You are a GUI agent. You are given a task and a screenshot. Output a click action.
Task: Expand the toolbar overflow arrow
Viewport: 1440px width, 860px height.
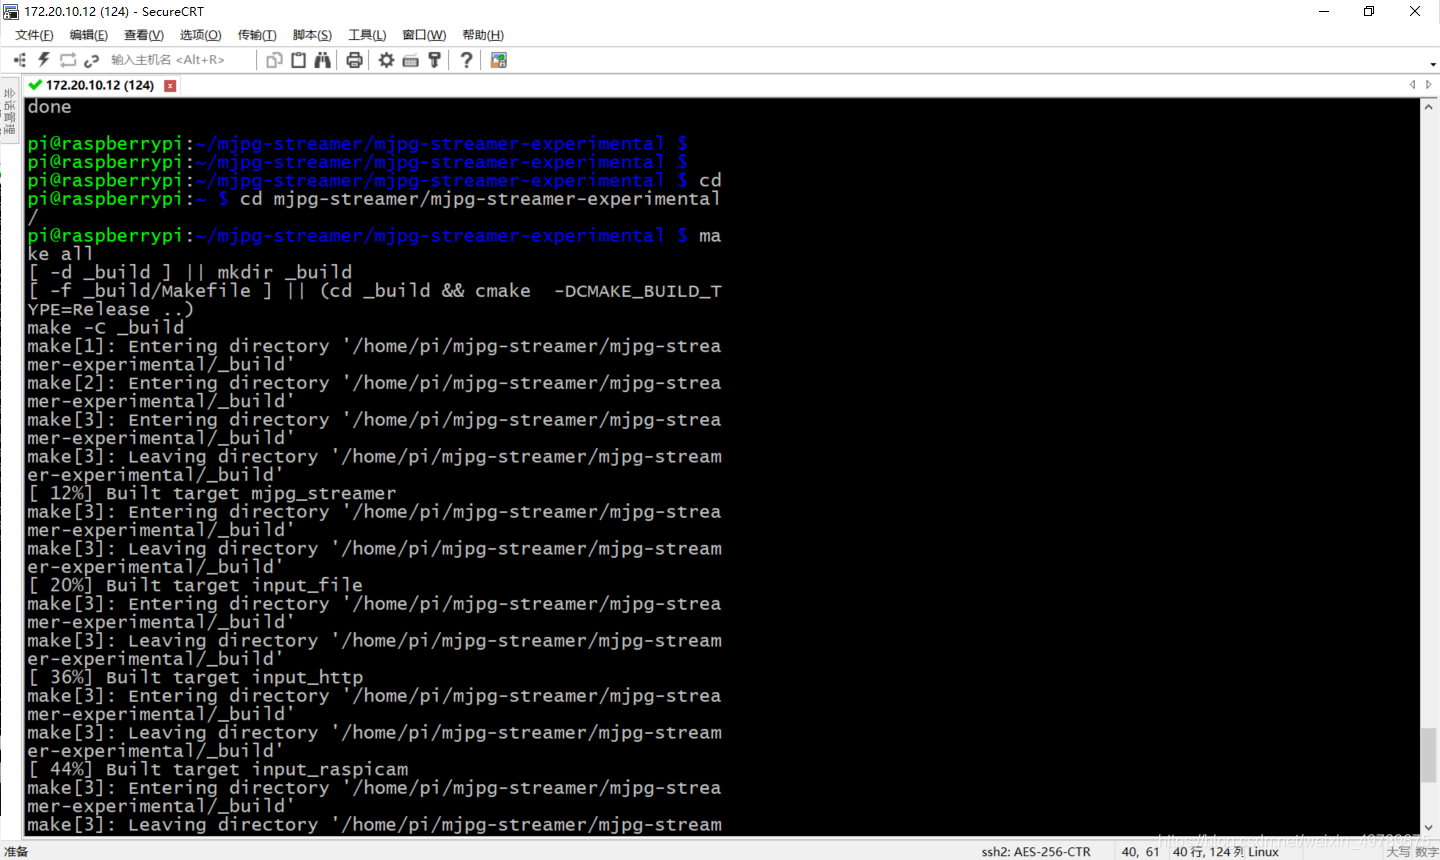click(1433, 65)
